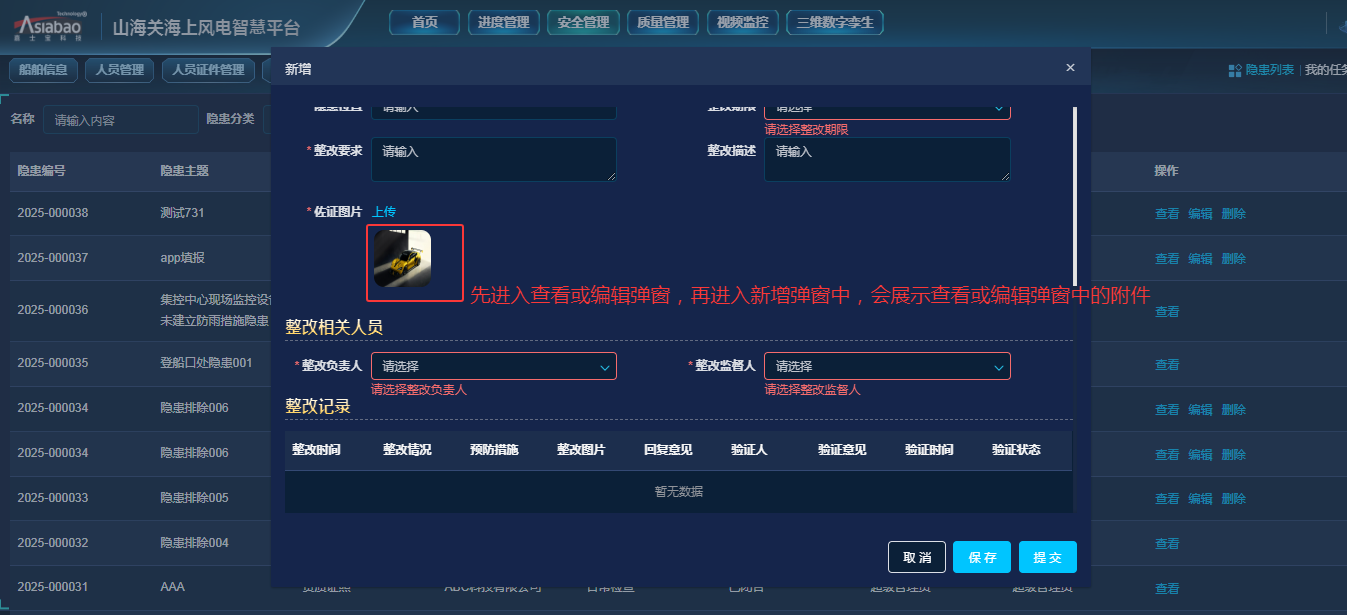This screenshot has height=615, width=1347.
Task: Click 查看 for the 隐患排除004 row
Action: [x=1167, y=543]
